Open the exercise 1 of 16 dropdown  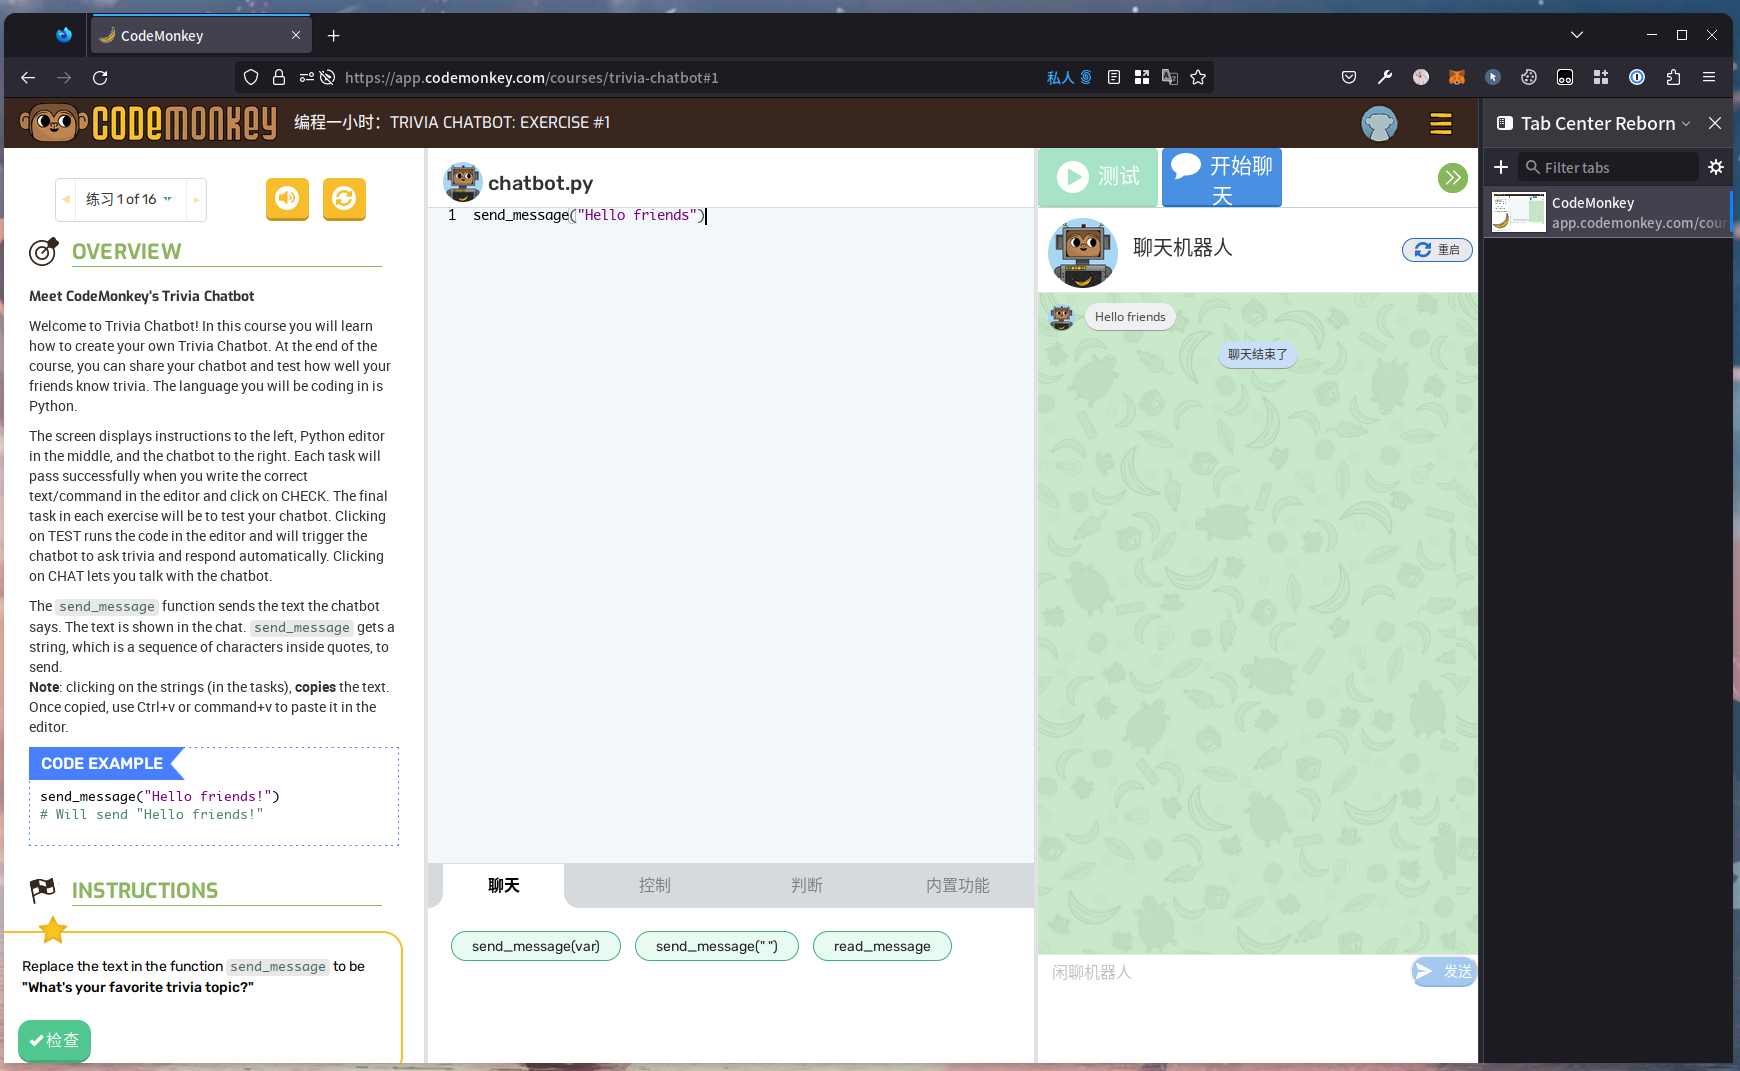[x=130, y=199]
